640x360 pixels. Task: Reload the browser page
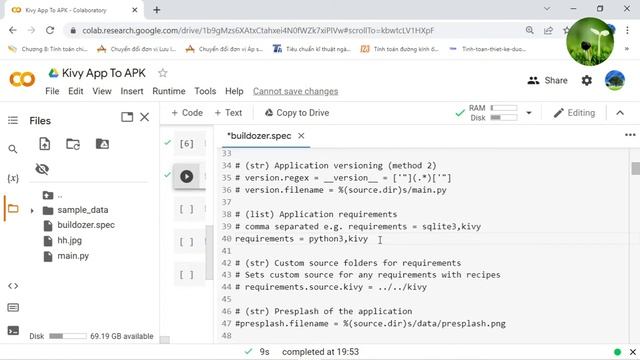tap(50, 30)
